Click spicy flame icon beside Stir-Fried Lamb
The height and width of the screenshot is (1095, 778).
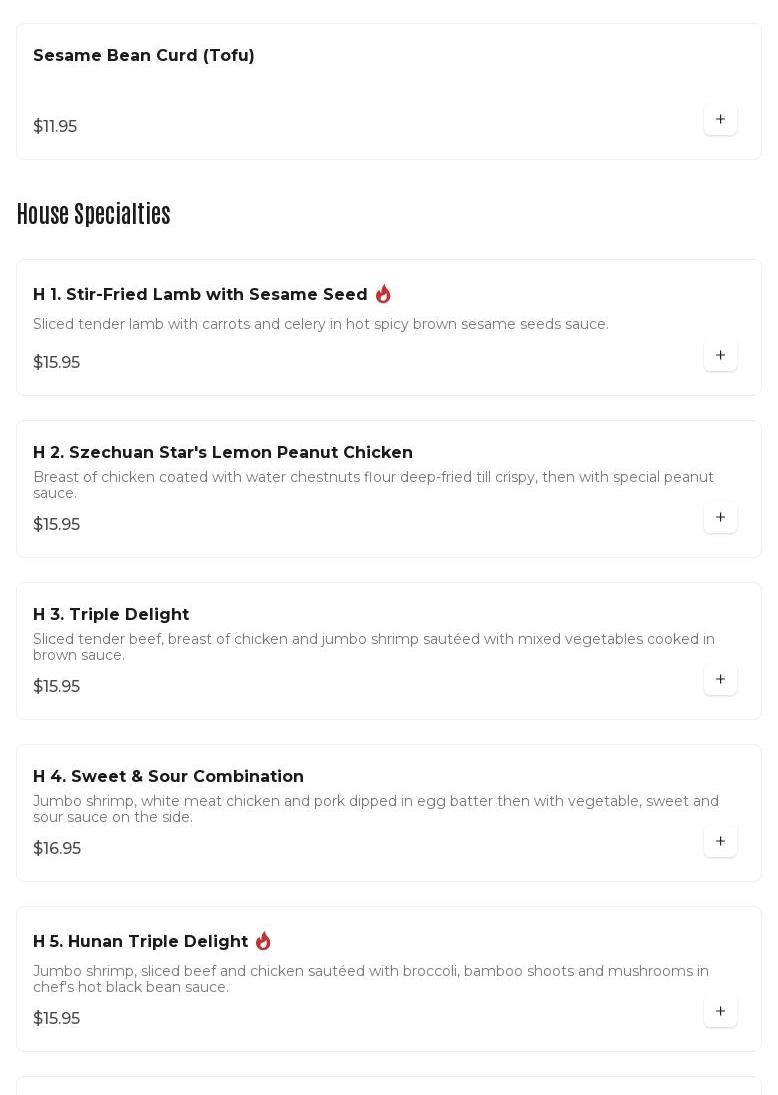click(x=383, y=294)
